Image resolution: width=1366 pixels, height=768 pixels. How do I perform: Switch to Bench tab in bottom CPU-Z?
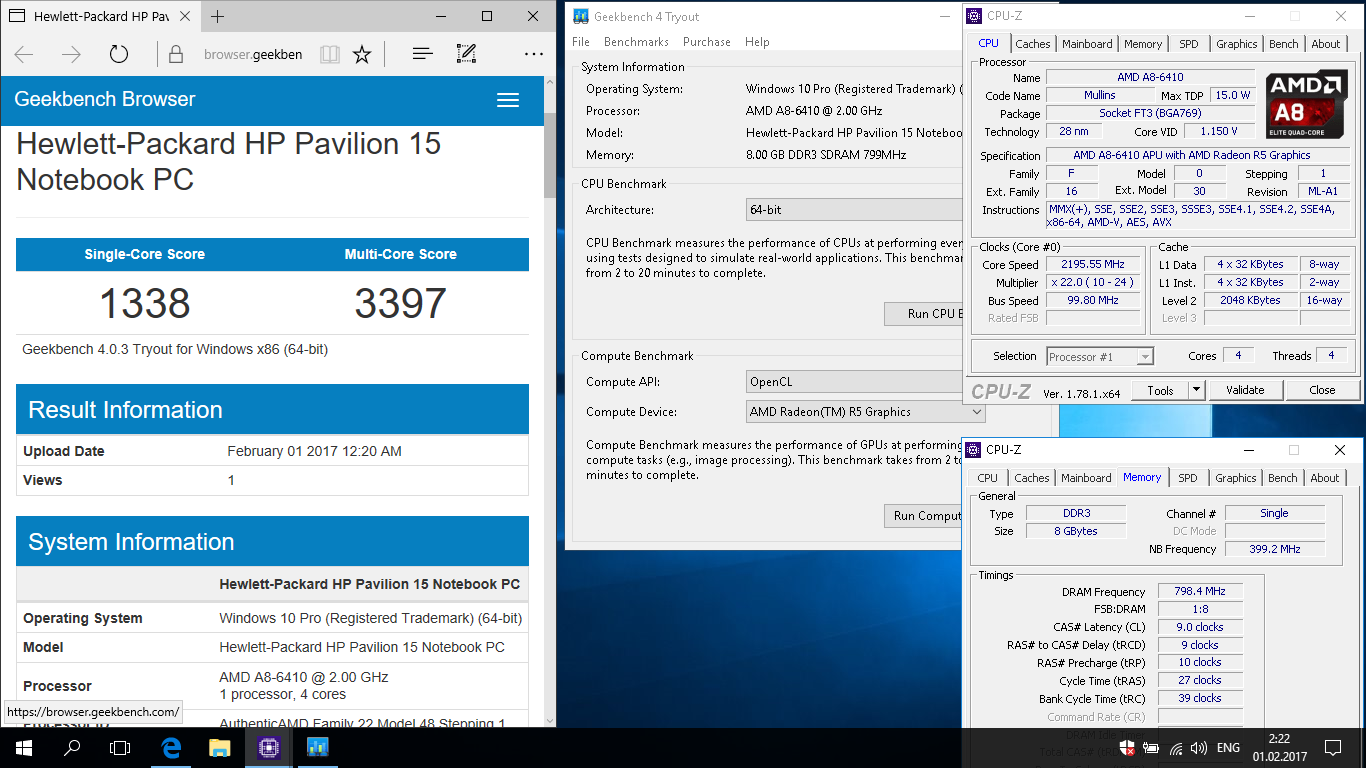coord(1283,478)
